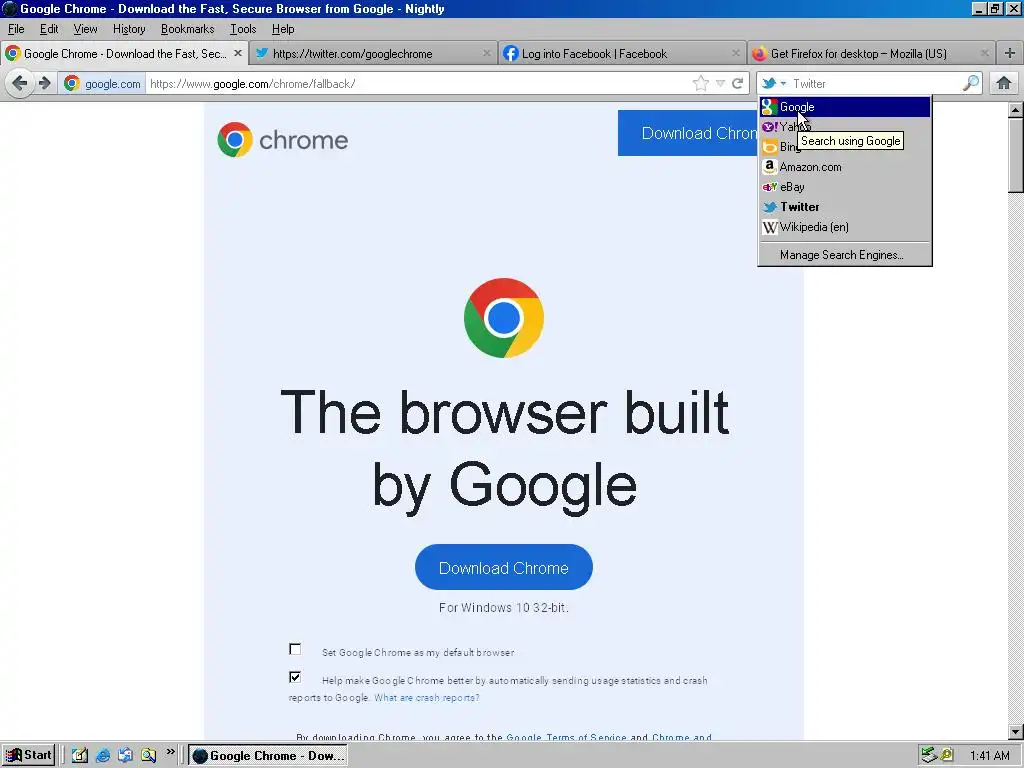Select Yahoo search engine
The image size is (1024, 768).
[x=845, y=127]
